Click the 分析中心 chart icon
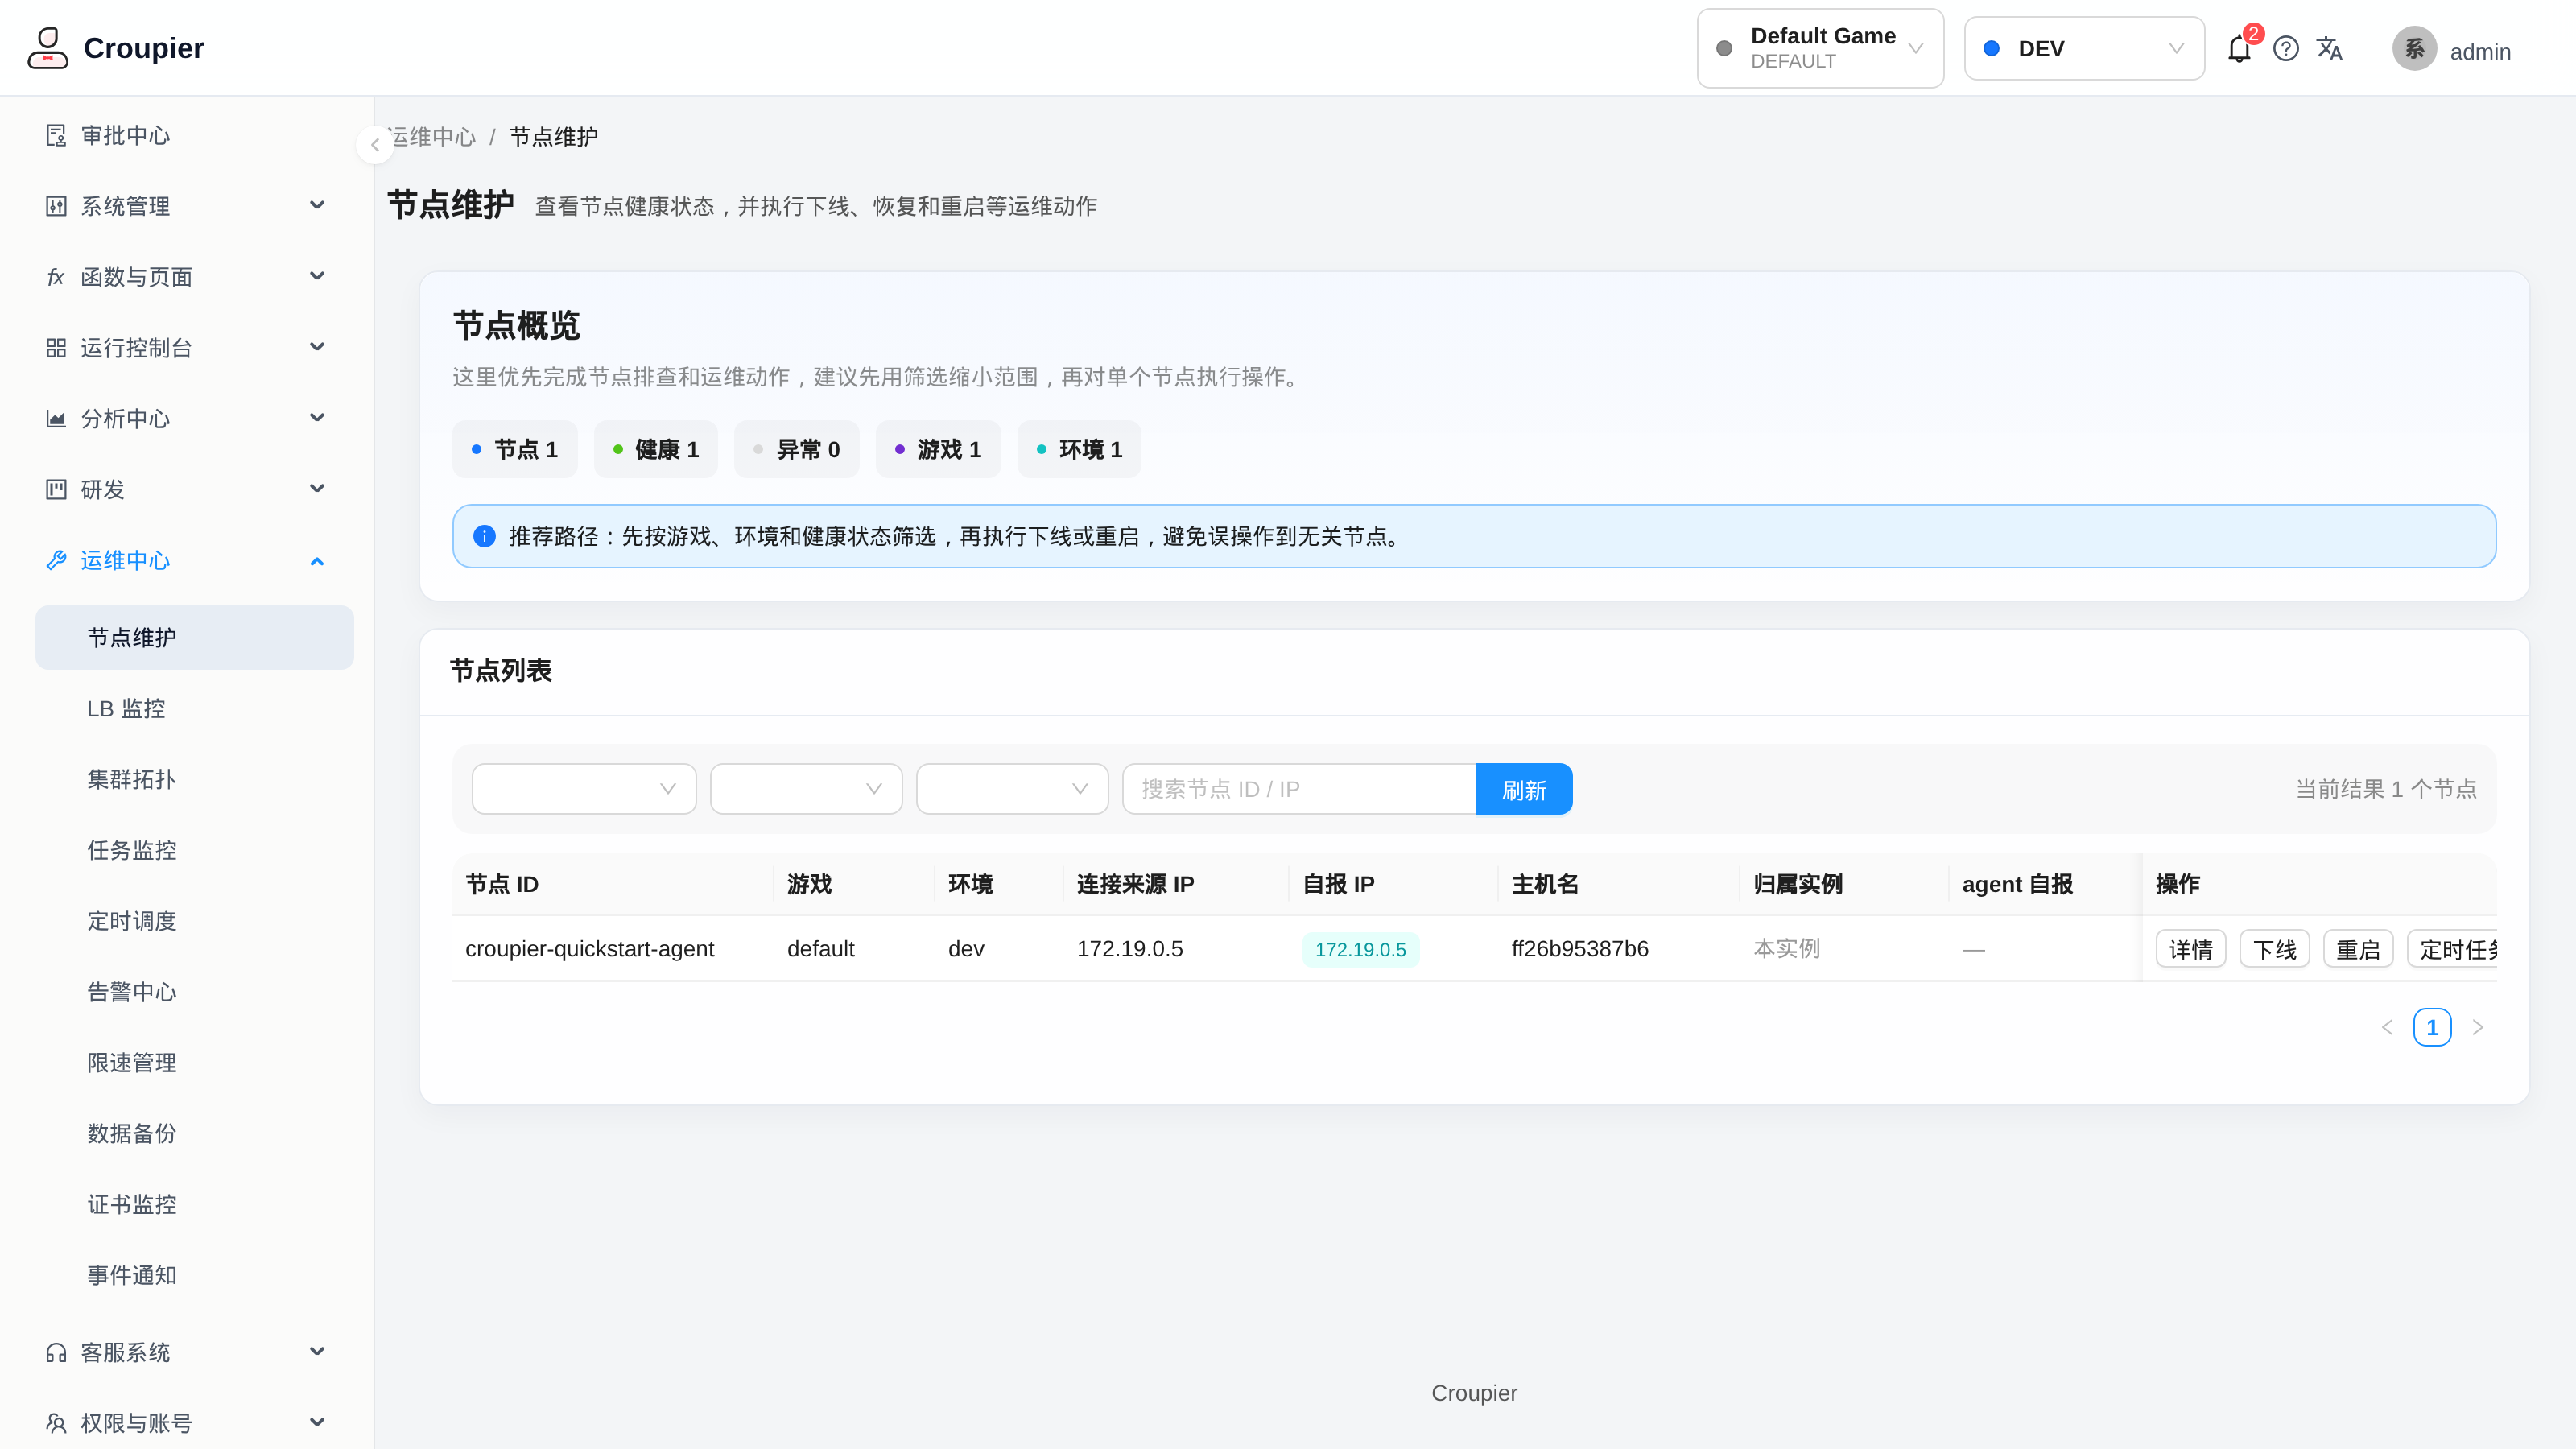2576x1449 pixels. [x=56, y=419]
